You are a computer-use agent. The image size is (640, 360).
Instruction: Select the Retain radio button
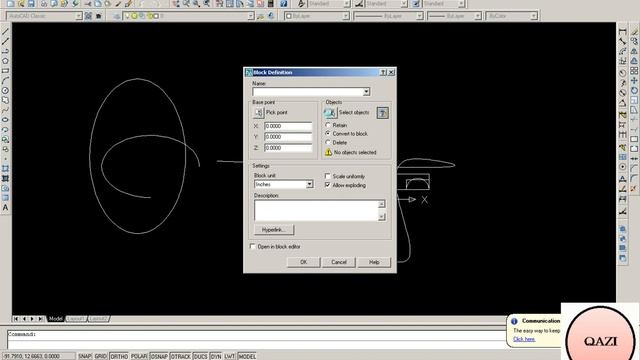pos(328,125)
